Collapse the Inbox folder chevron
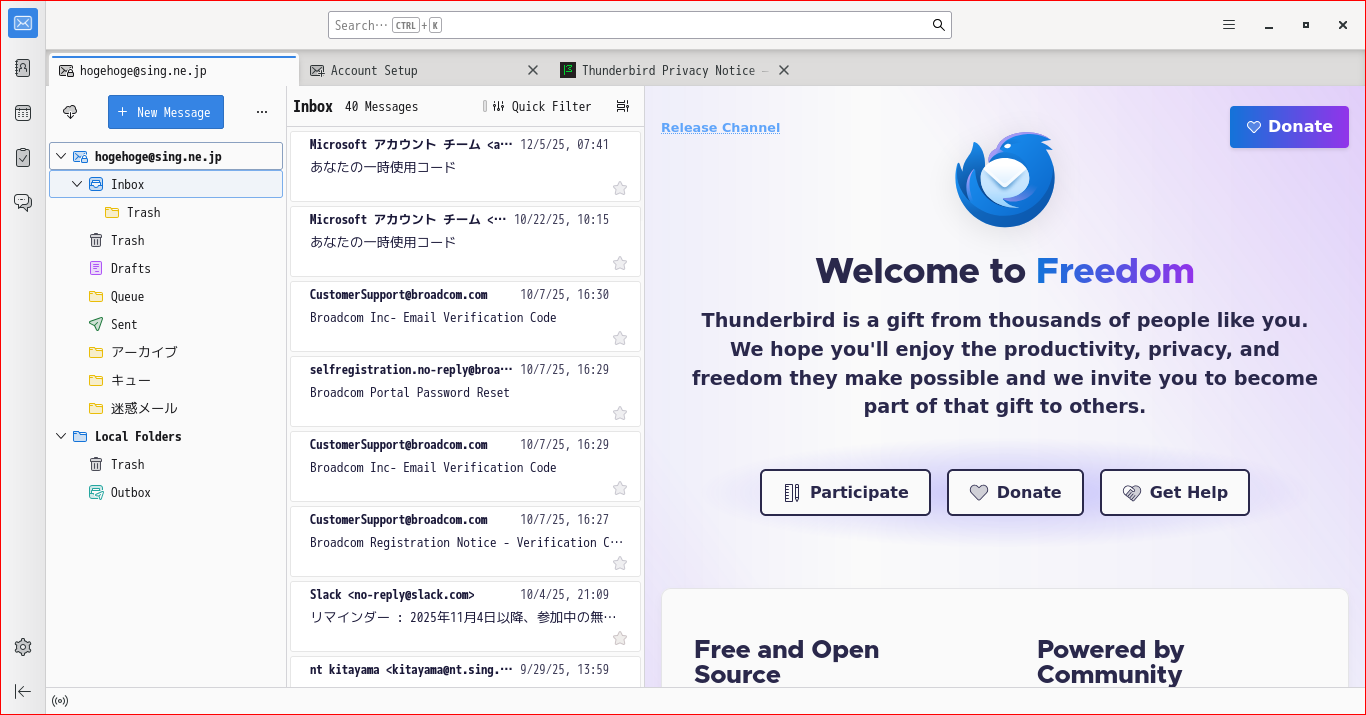Image resolution: width=1366 pixels, height=715 pixels. [x=77, y=184]
